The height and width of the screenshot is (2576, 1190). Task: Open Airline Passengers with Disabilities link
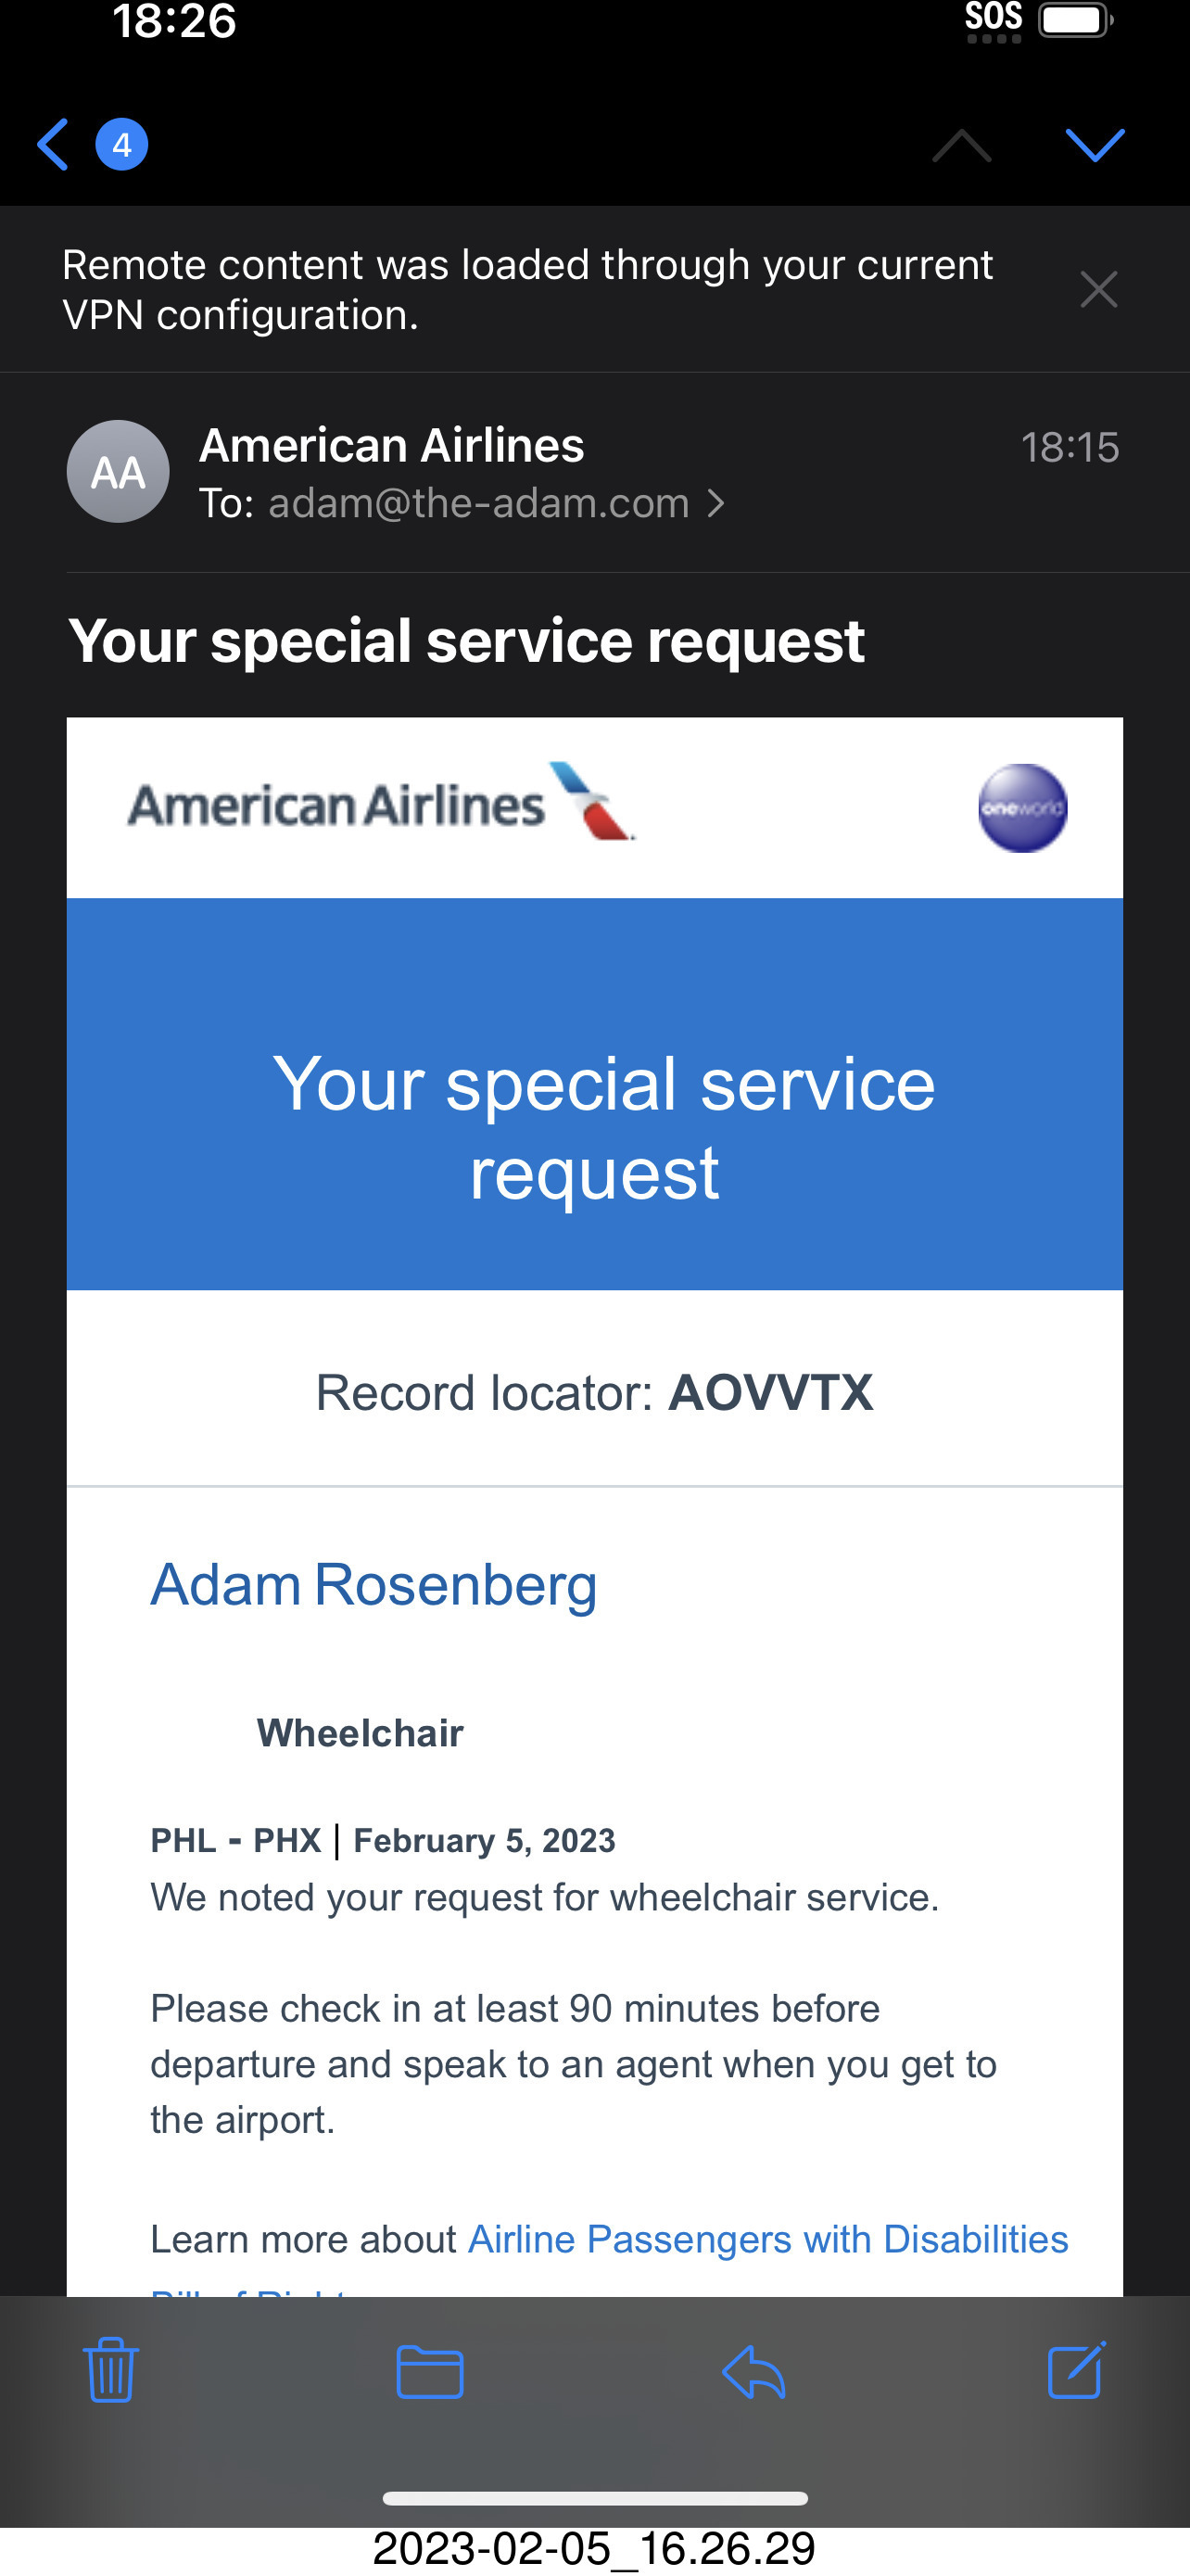(768, 2239)
